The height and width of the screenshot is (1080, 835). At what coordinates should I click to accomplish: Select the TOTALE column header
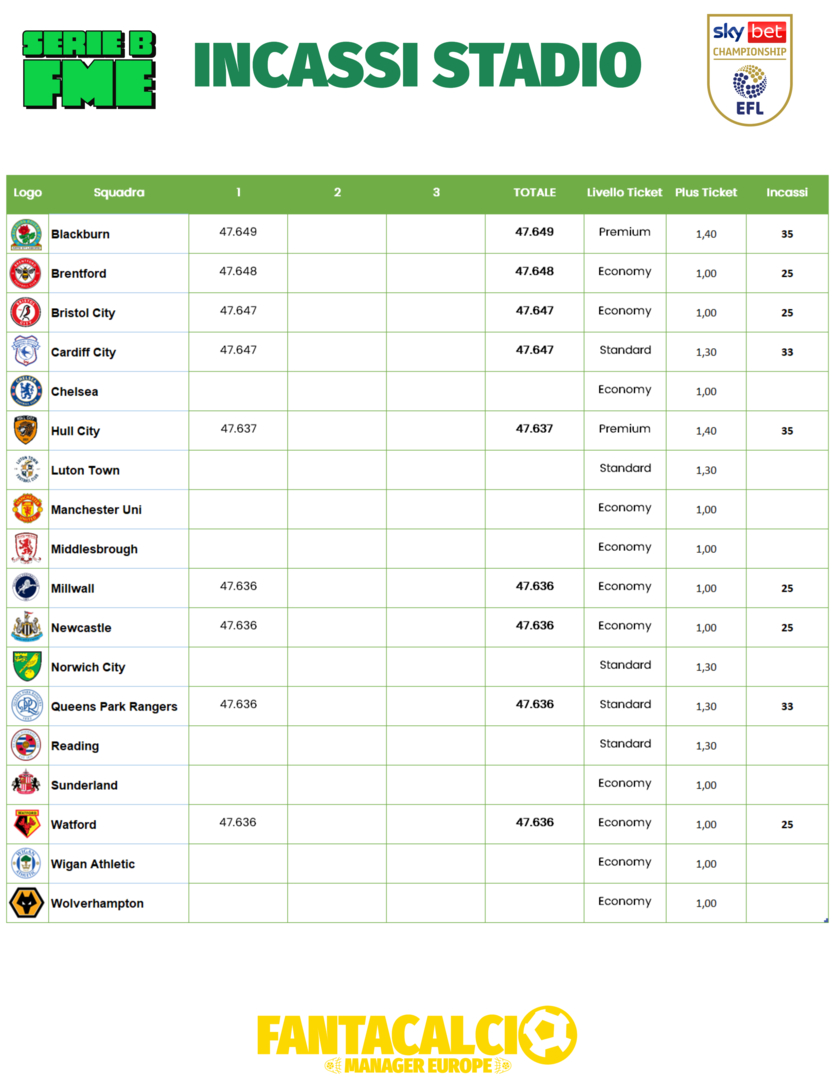(x=535, y=193)
